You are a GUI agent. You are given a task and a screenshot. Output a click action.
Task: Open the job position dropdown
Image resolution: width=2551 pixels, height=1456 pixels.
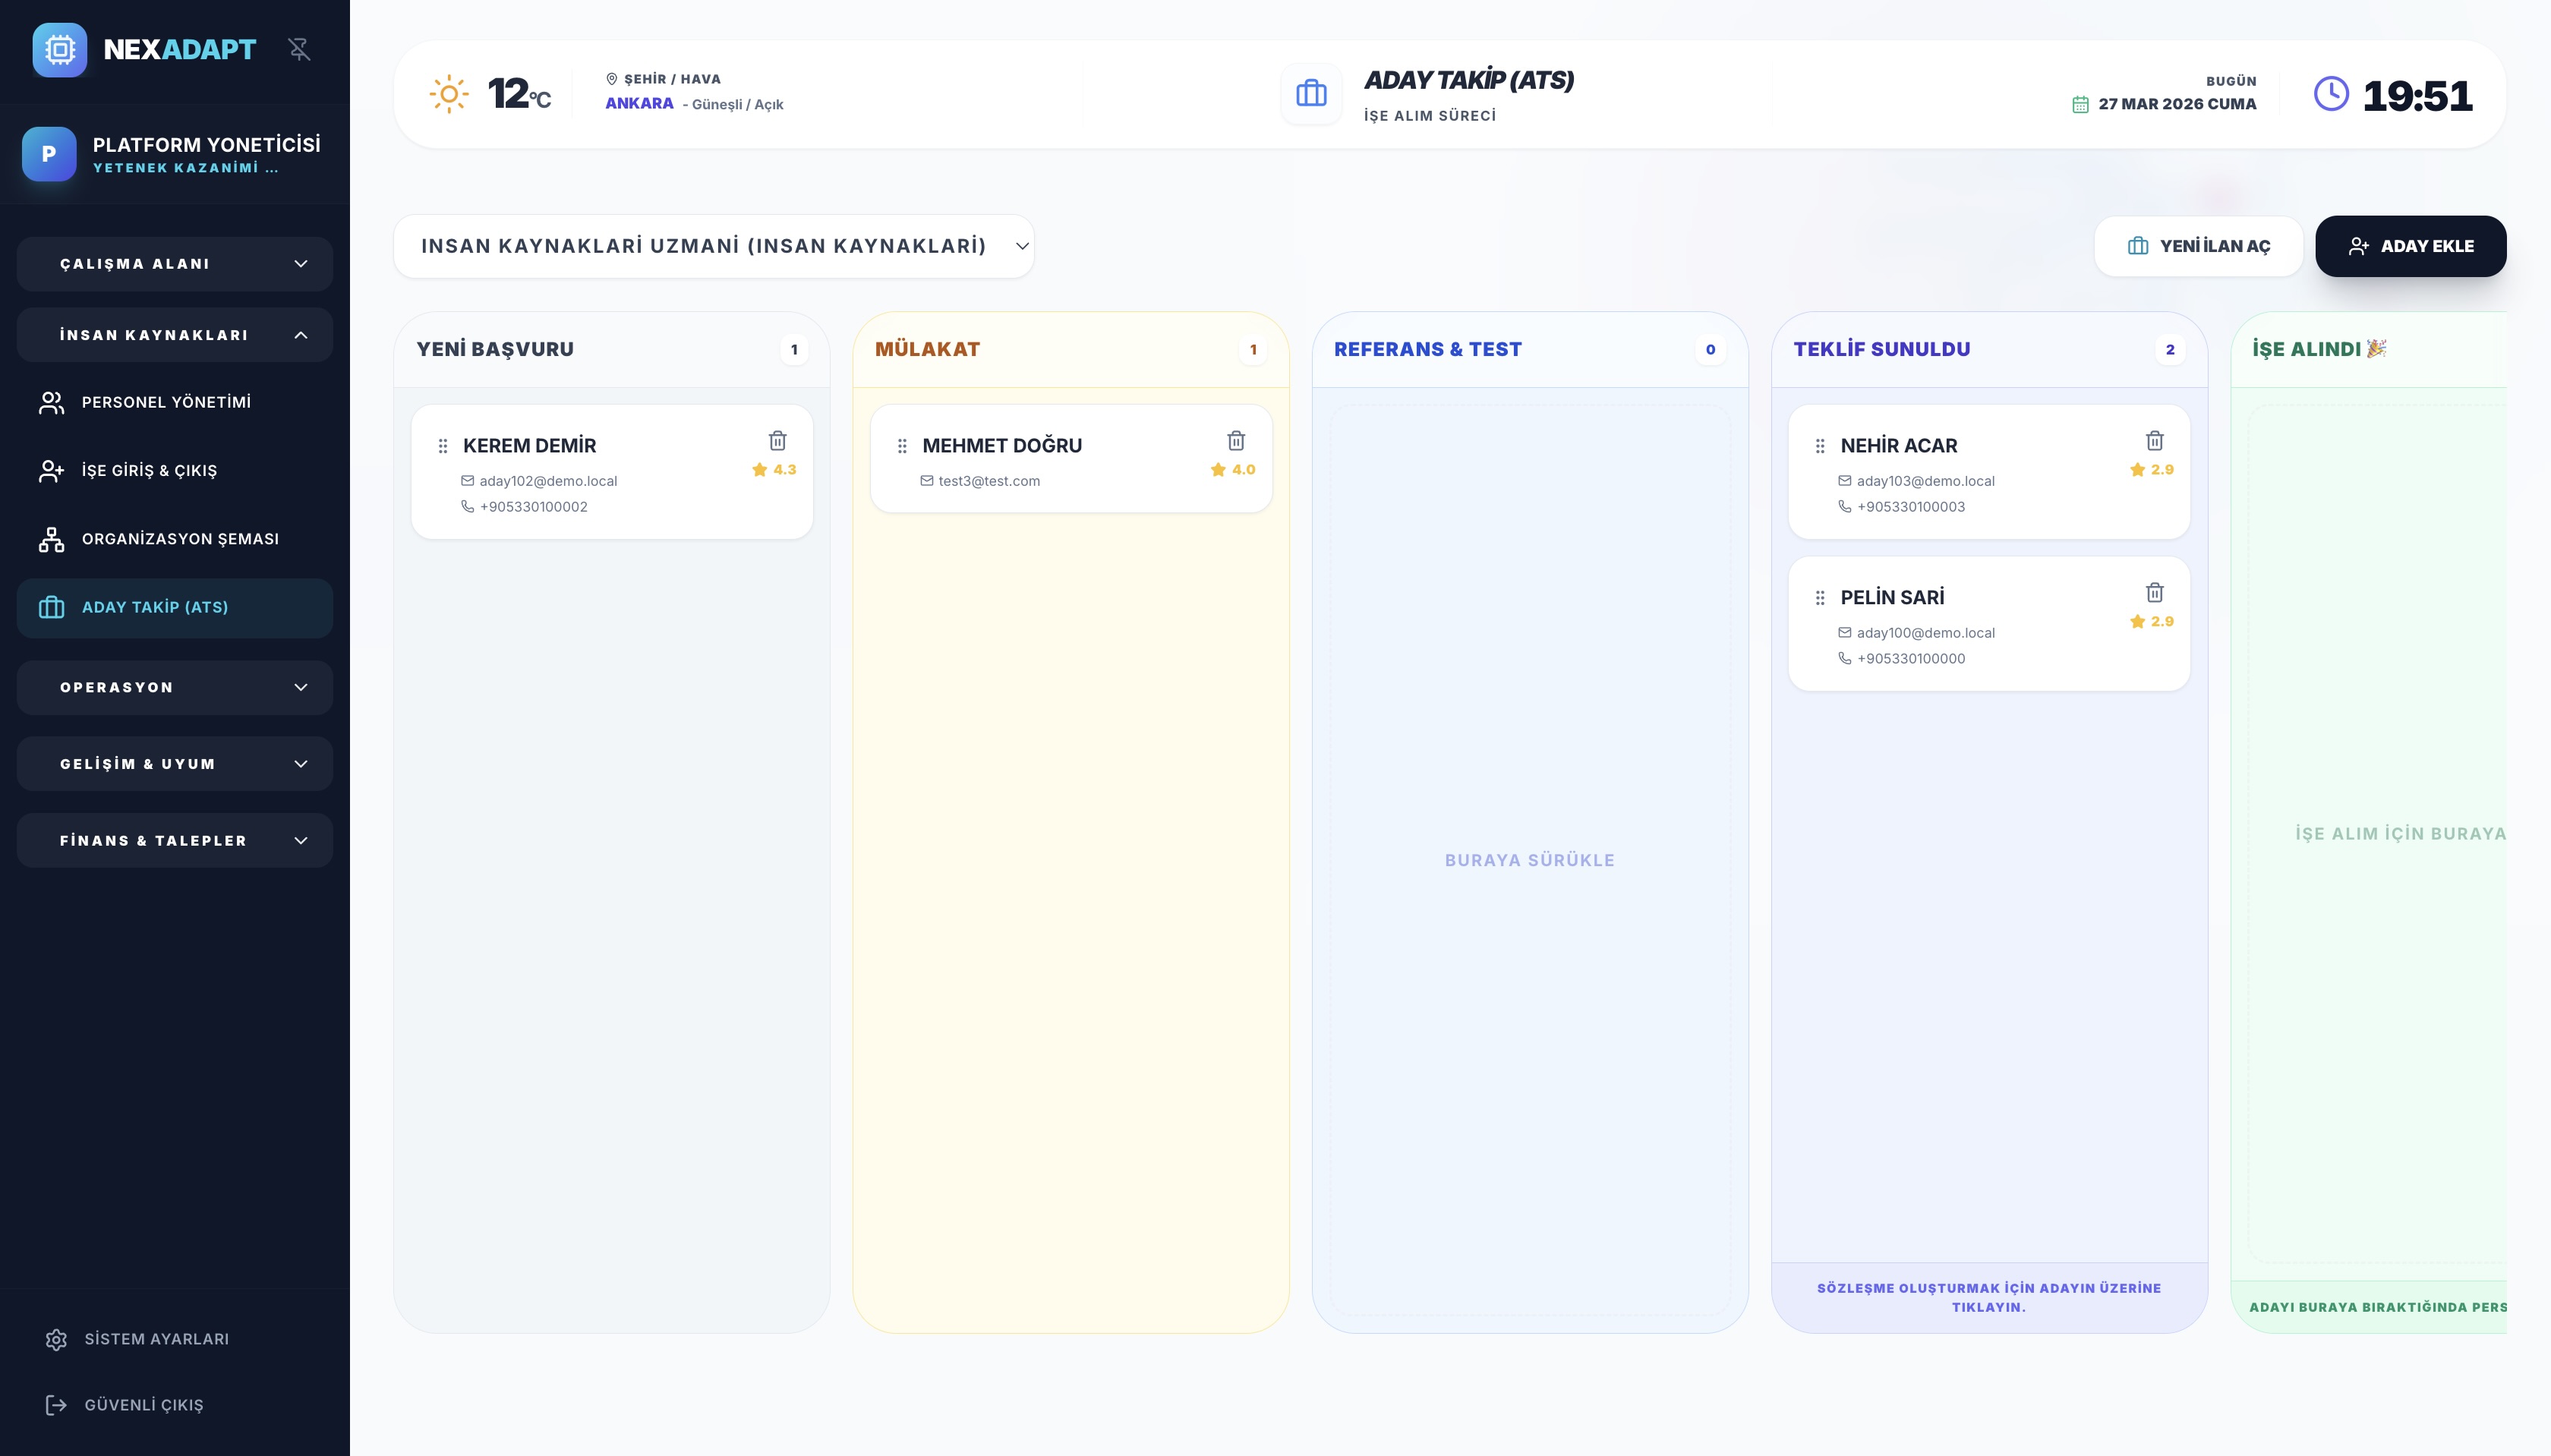click(714, 246)
